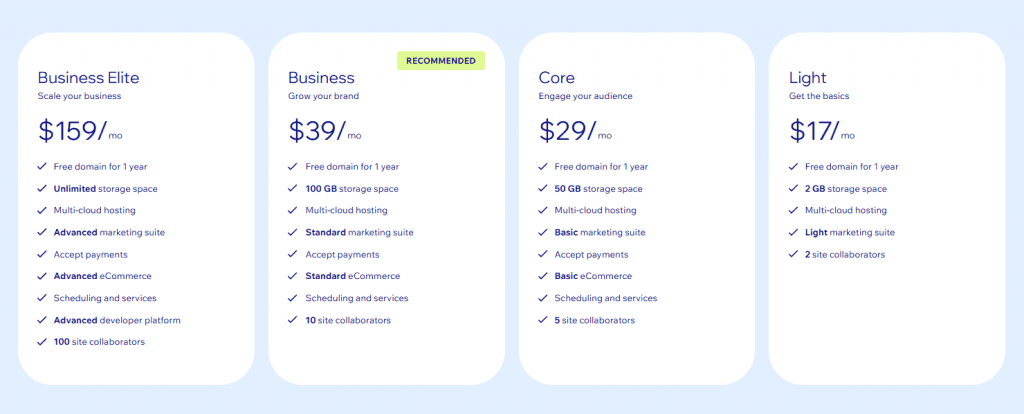Select the Business Elite plan title

(x=88, y=78)
